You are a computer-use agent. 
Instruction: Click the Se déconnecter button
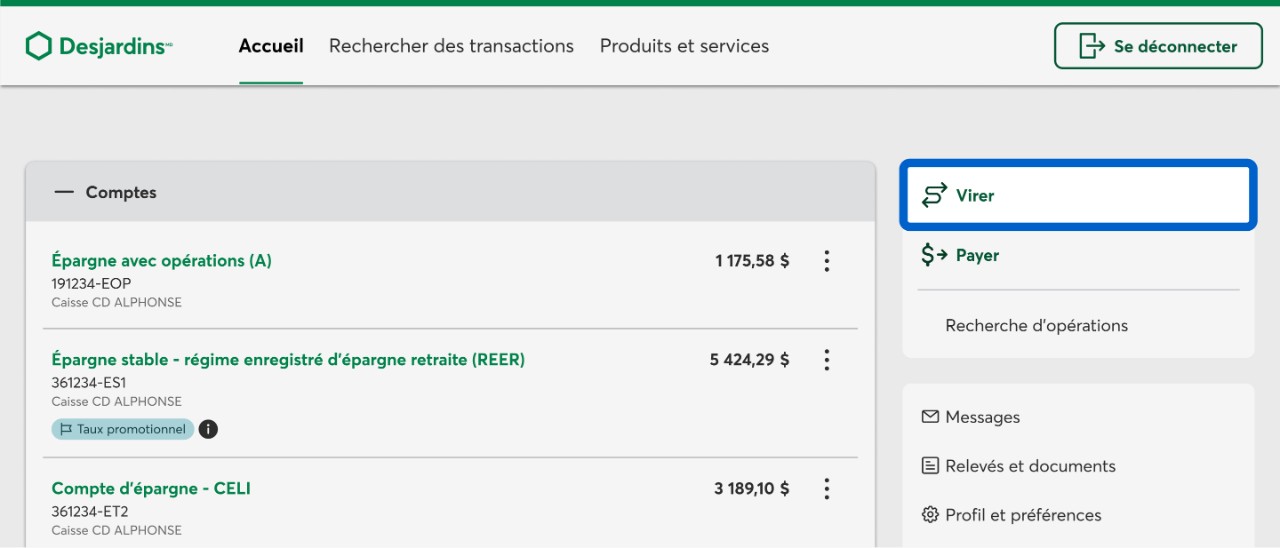click(1158, 46)
